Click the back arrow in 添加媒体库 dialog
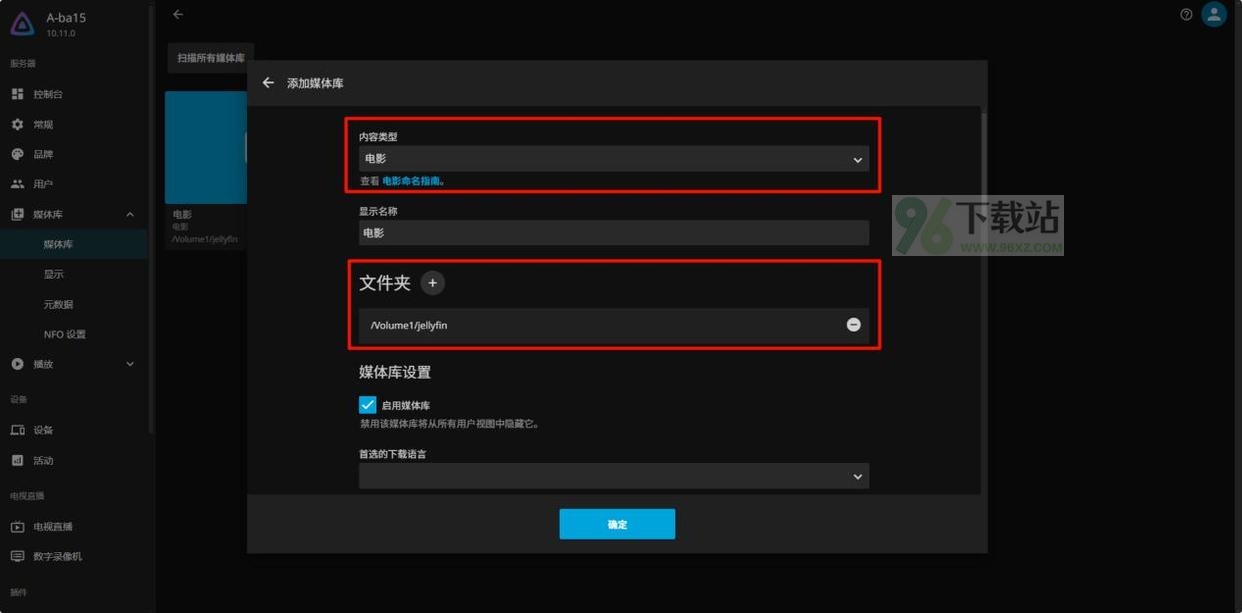Image resolution: width=1242 pixels, height=613 pixels. click(x=268, y=83)
